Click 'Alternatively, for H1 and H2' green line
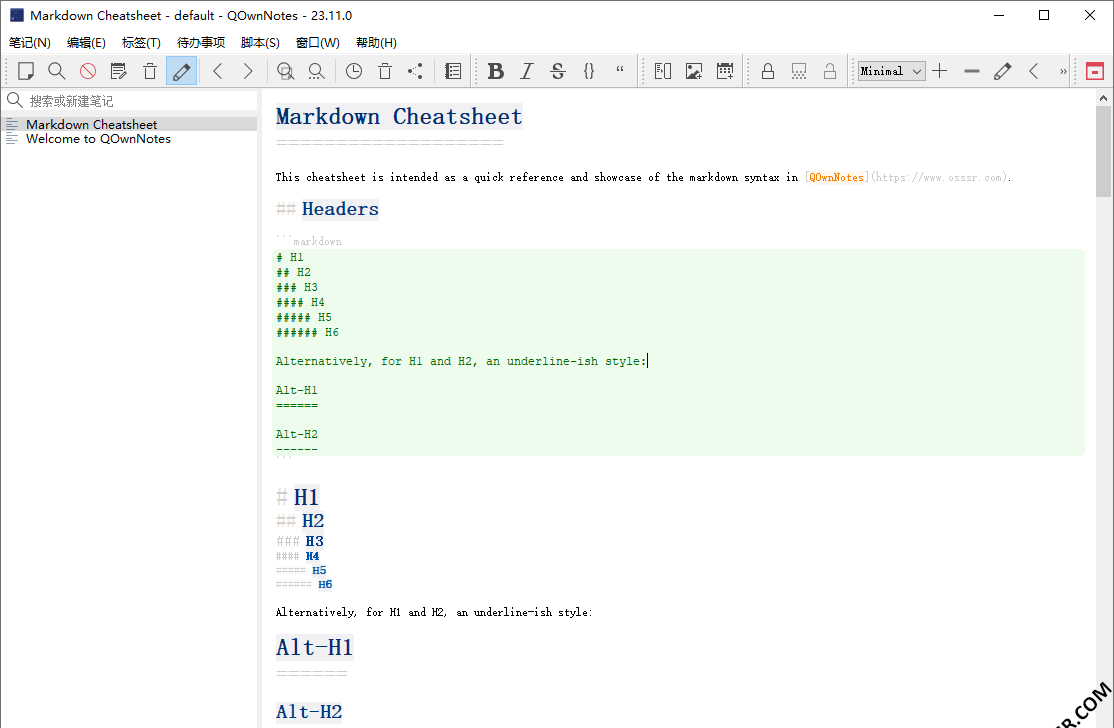Viewport: 1114px width, 728px height. pyautogui.click(x=461, y=362)
